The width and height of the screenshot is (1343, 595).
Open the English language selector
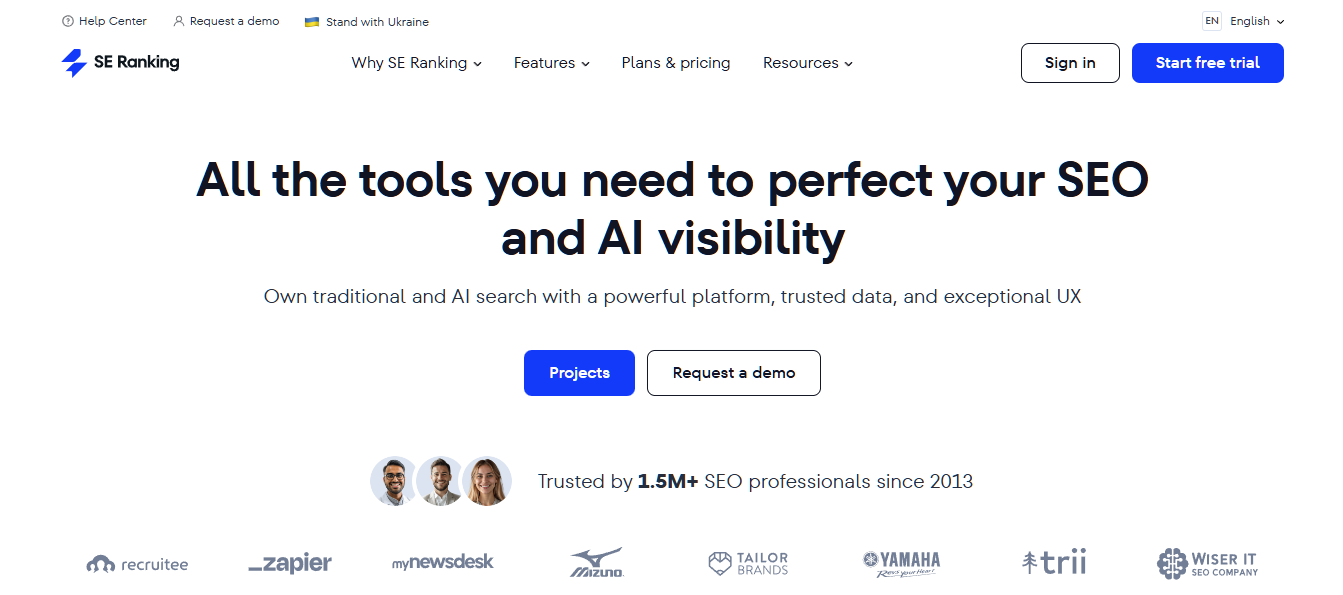1255,20
